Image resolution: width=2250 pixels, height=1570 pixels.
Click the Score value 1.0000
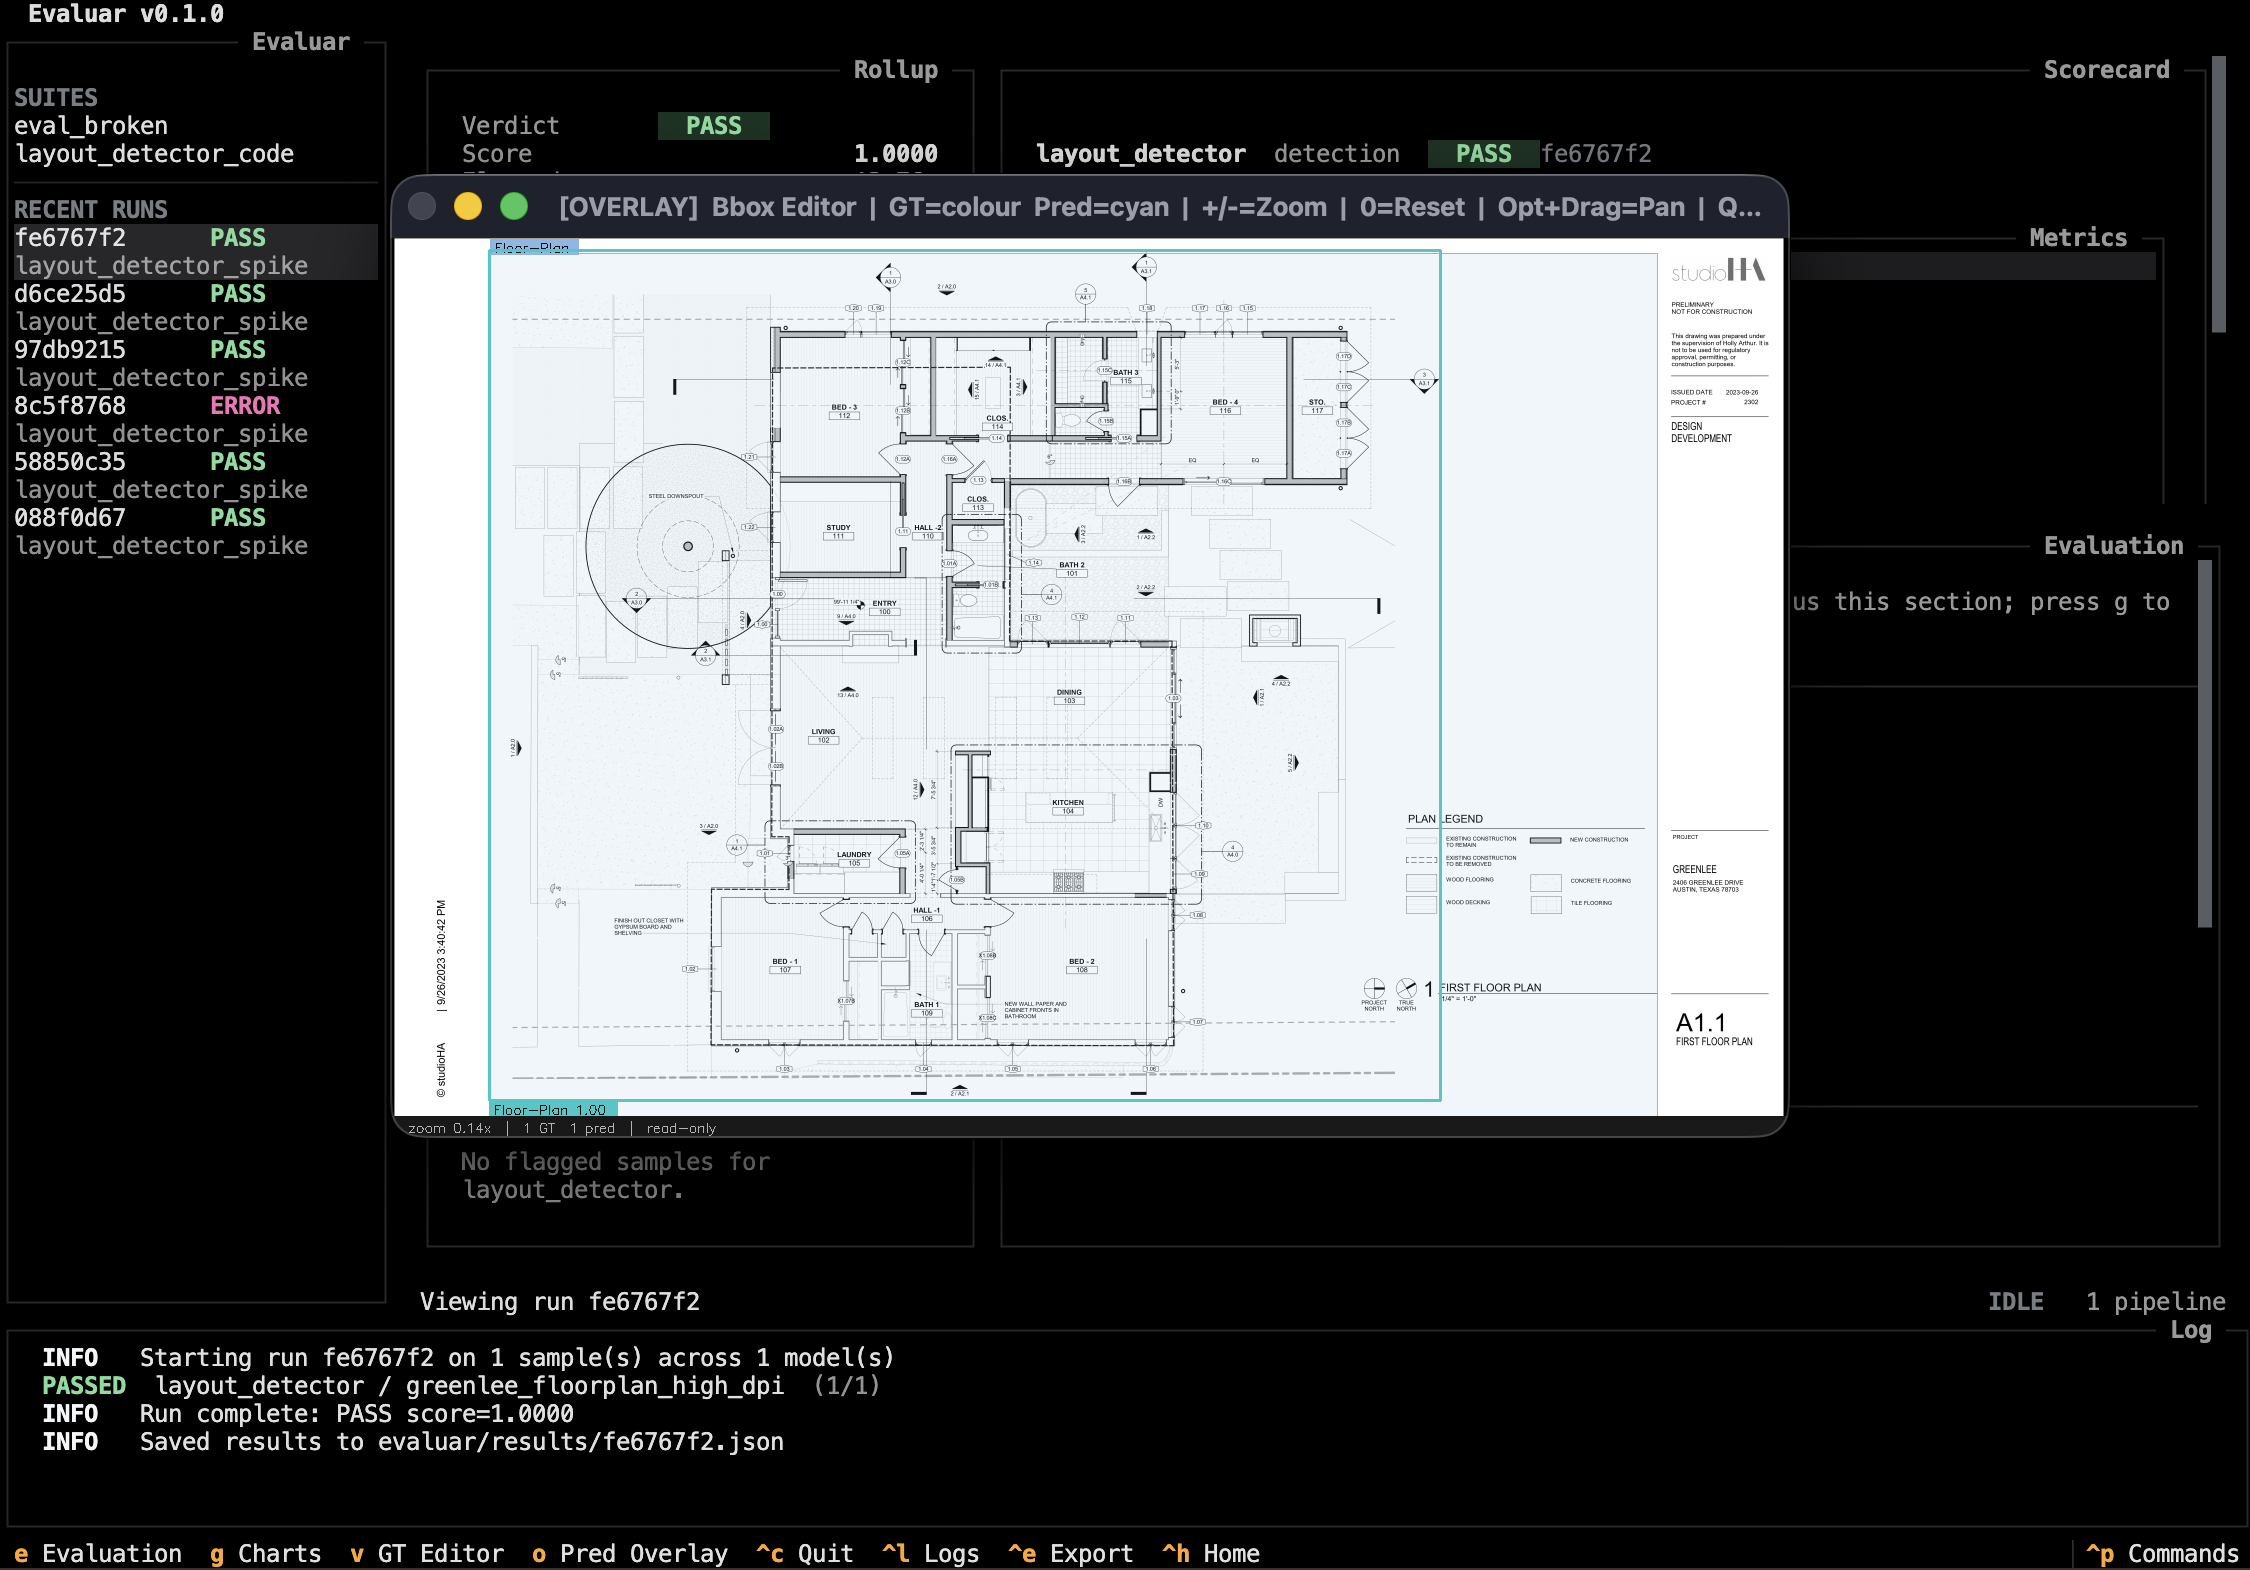896,154
